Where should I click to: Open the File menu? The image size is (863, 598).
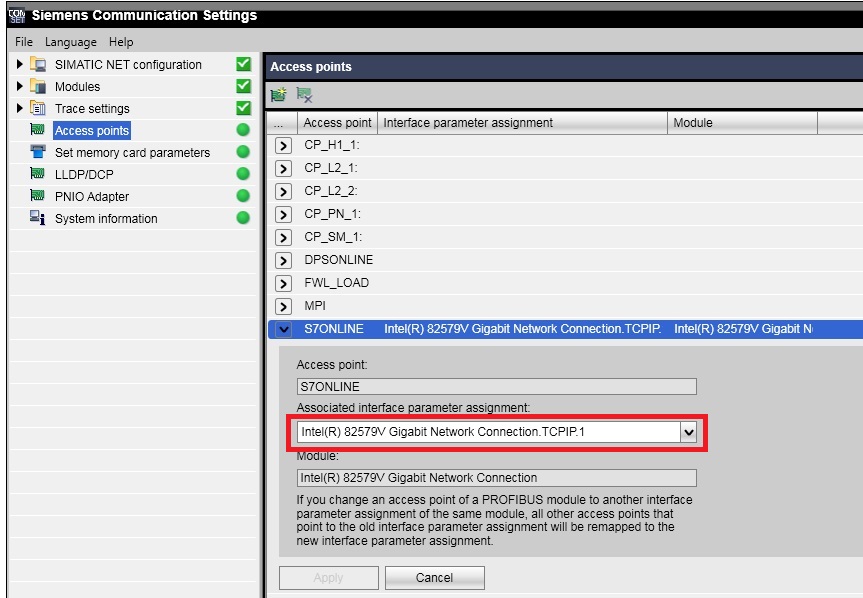click(24, 42)
